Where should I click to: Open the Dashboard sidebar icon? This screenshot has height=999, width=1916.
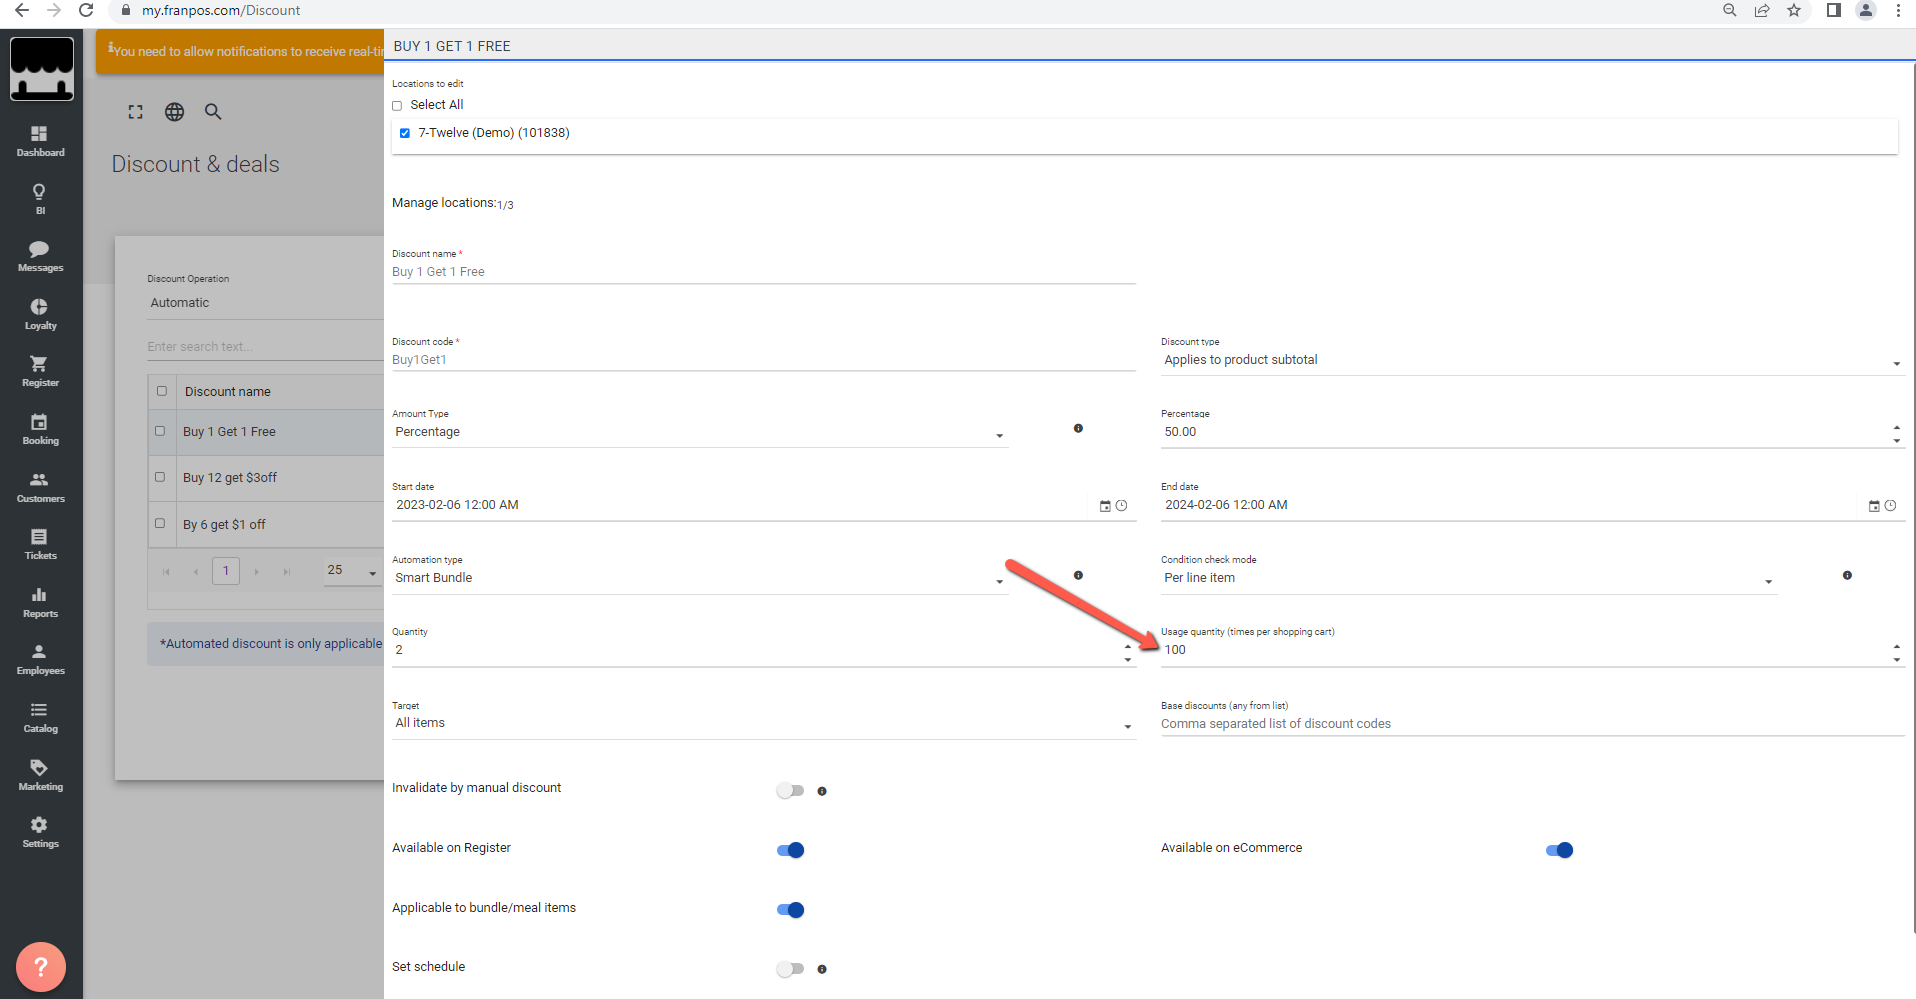(x=40, y=140)
